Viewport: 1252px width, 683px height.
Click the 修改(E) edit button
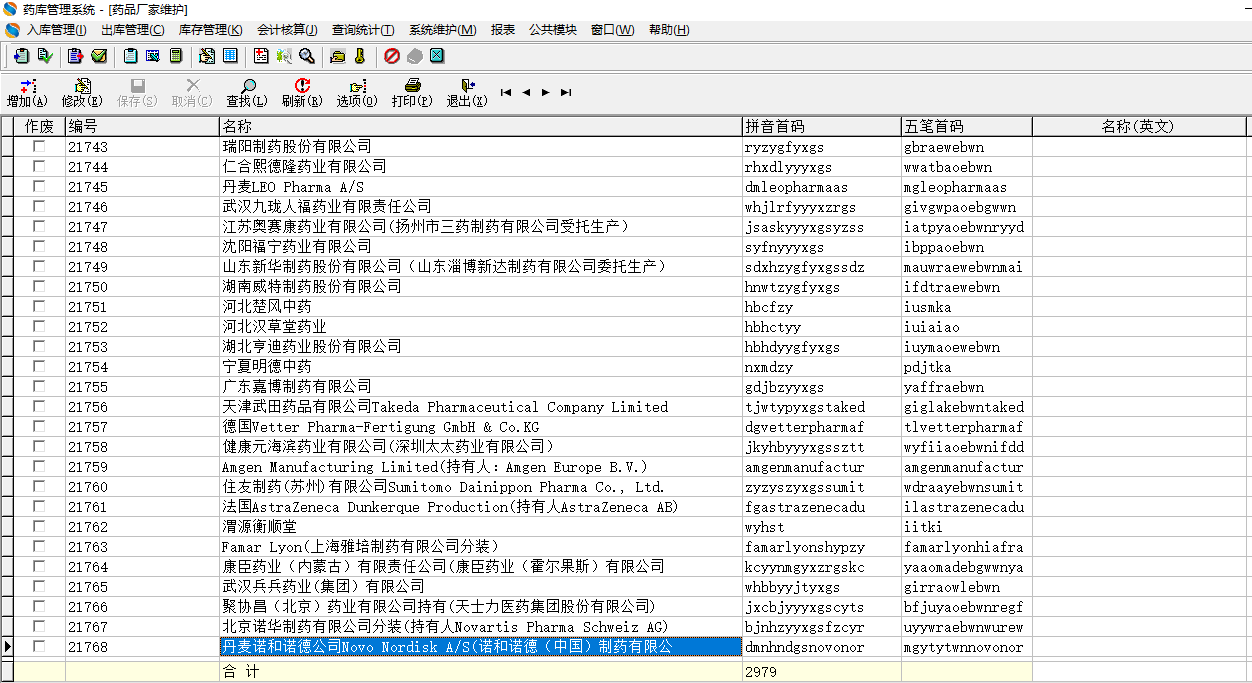[82, 93]
